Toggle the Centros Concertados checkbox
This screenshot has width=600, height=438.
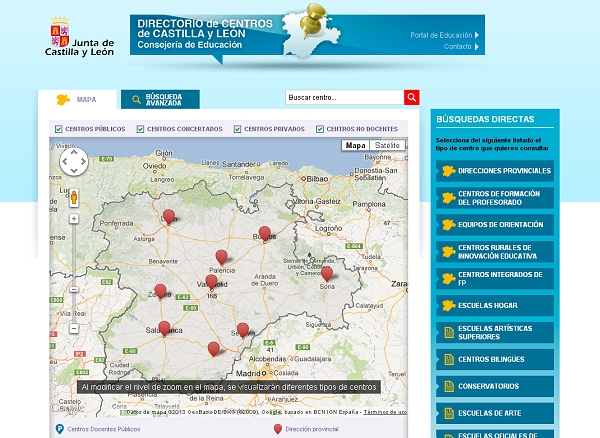[140, 129]
